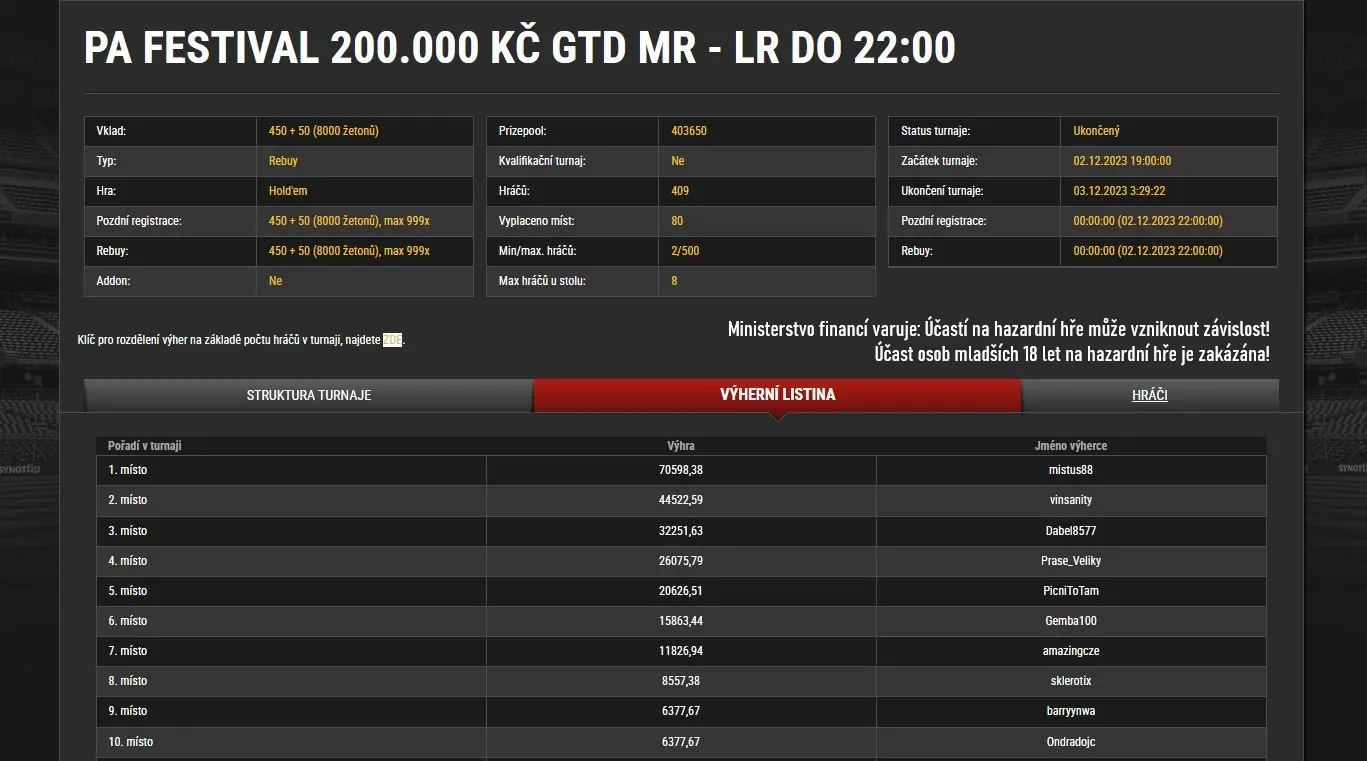
Task: Click player amazingcze
Action: [1070, 651]
